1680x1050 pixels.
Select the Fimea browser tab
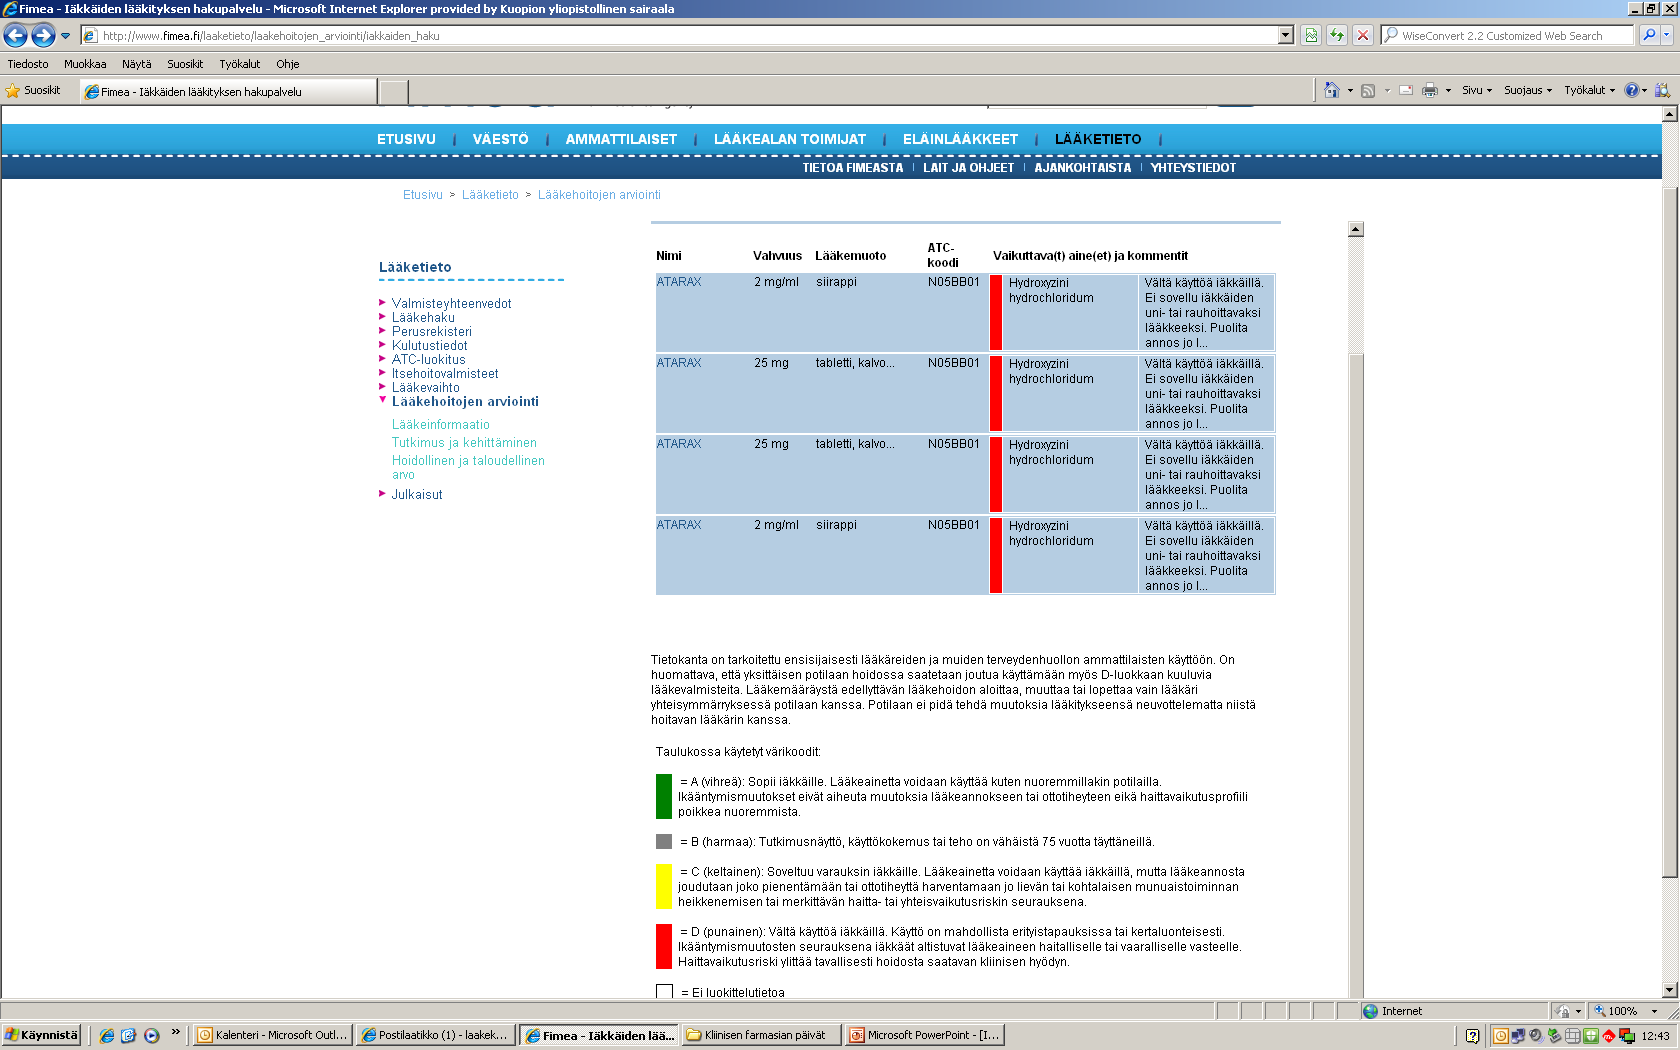[228, 92]
